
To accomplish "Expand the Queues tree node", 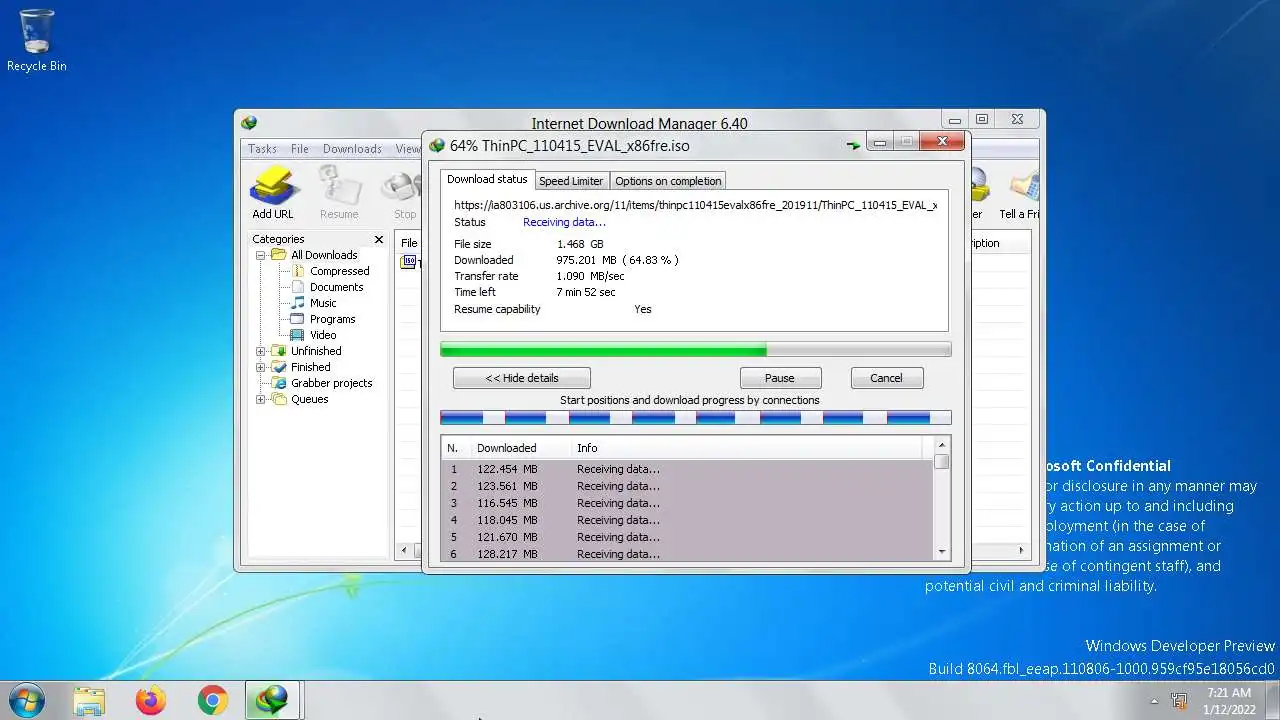I will tap(261, 399).
